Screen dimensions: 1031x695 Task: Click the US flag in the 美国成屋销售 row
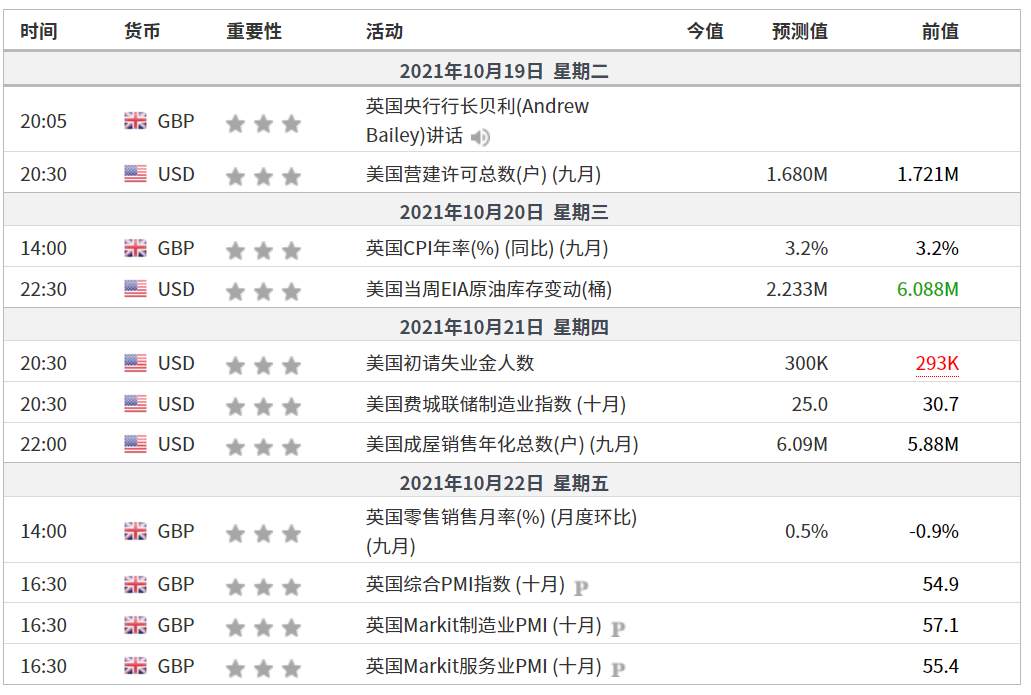135,444
